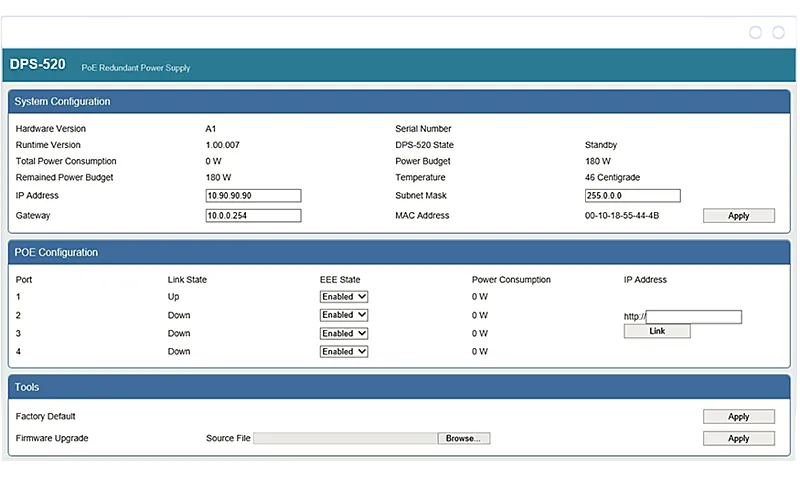Screen dimensions: 800x487
Task: Click the Power Budget value 180 W
Action: click(x=597, y=161)
